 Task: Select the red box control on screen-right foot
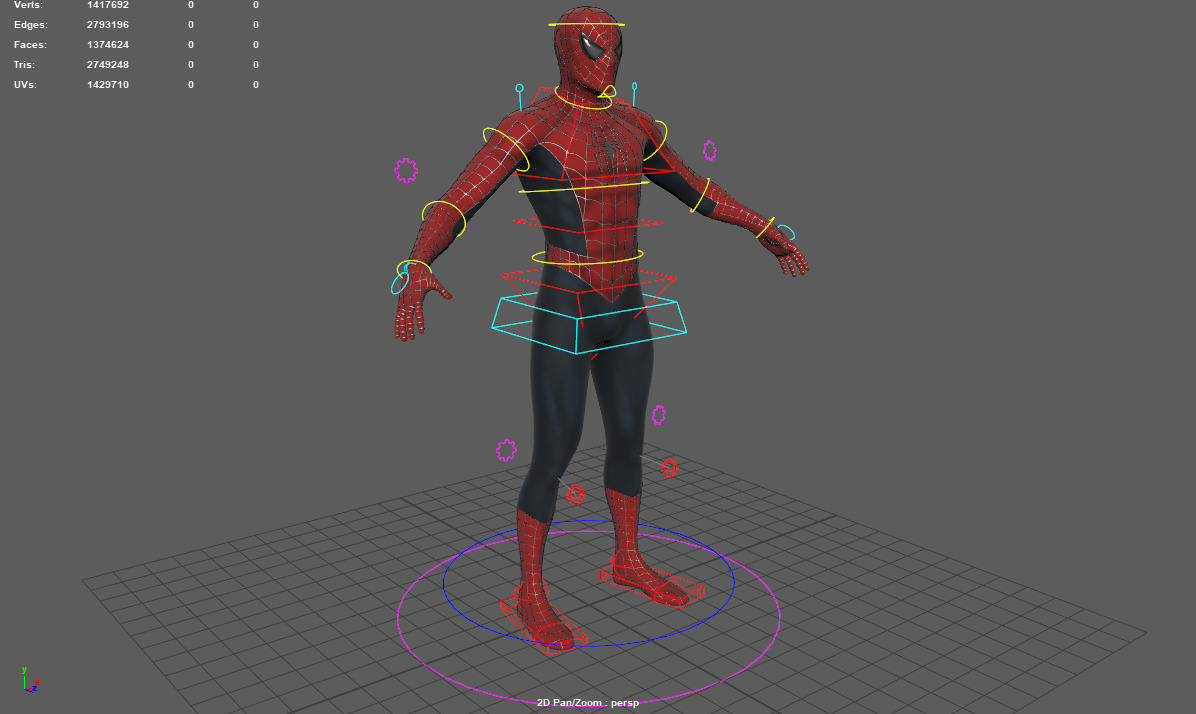point(652,585)
